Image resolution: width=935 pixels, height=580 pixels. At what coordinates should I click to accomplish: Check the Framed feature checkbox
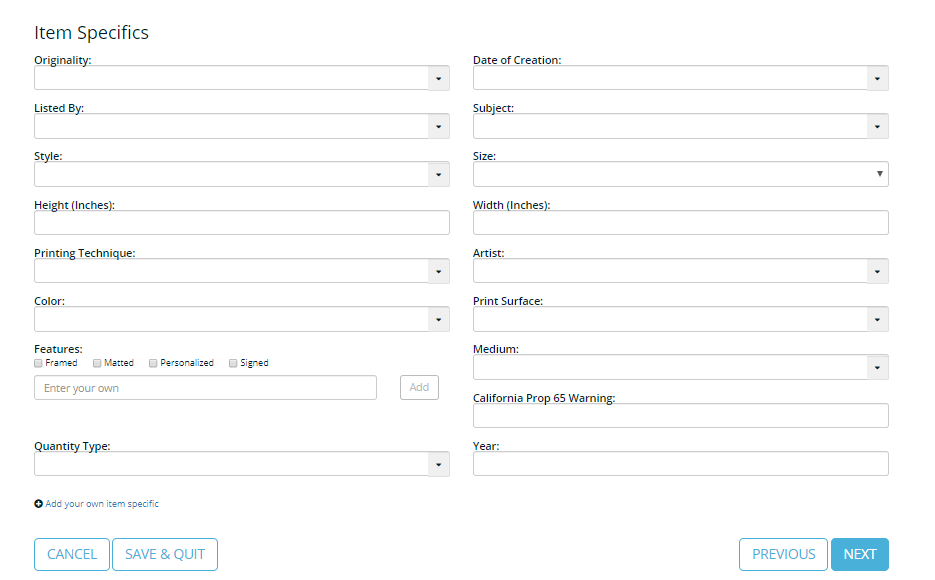[38, 363]
